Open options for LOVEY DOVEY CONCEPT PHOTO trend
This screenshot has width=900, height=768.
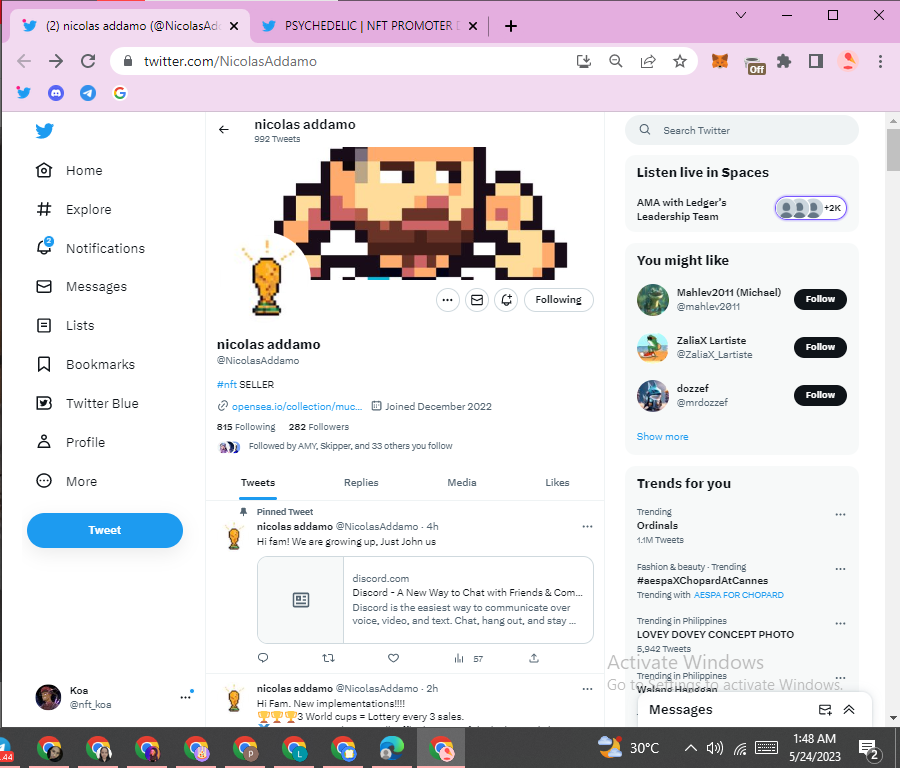[x=840, y=623]
